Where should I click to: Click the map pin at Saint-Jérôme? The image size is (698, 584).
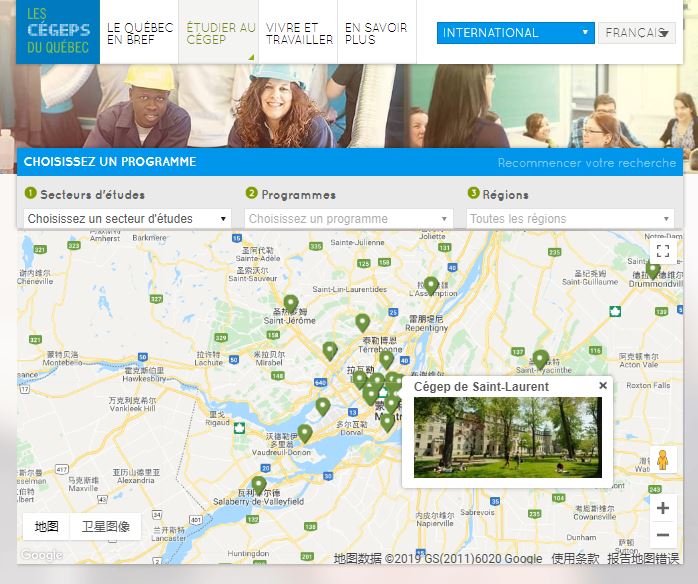(x=291, y=303)
